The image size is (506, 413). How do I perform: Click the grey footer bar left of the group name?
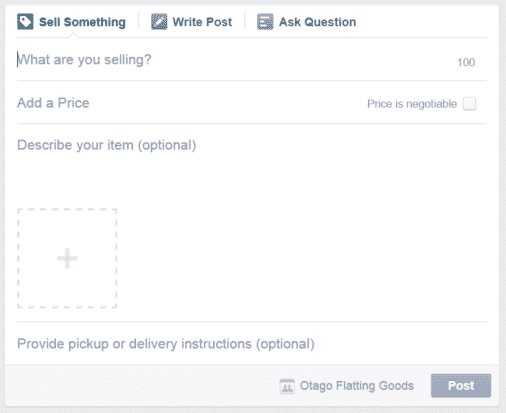point(142,386)
